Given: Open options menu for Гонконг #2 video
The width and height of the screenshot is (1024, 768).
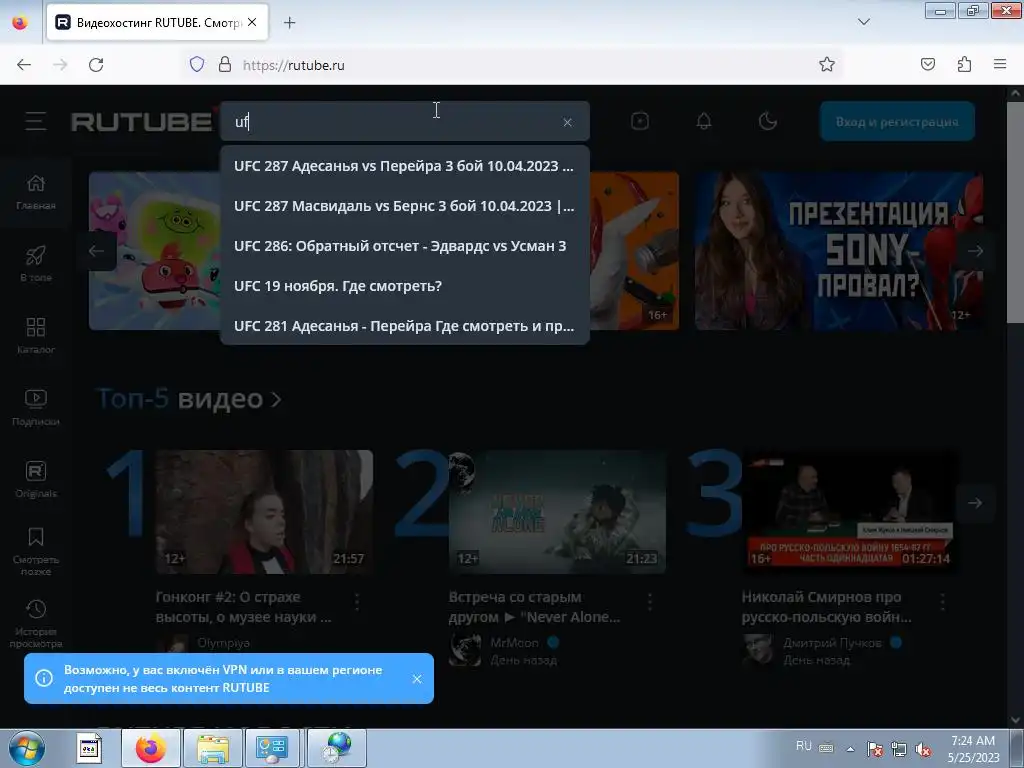Looking at the screenshot, I should pyautogui.click(x=357, y=601).
